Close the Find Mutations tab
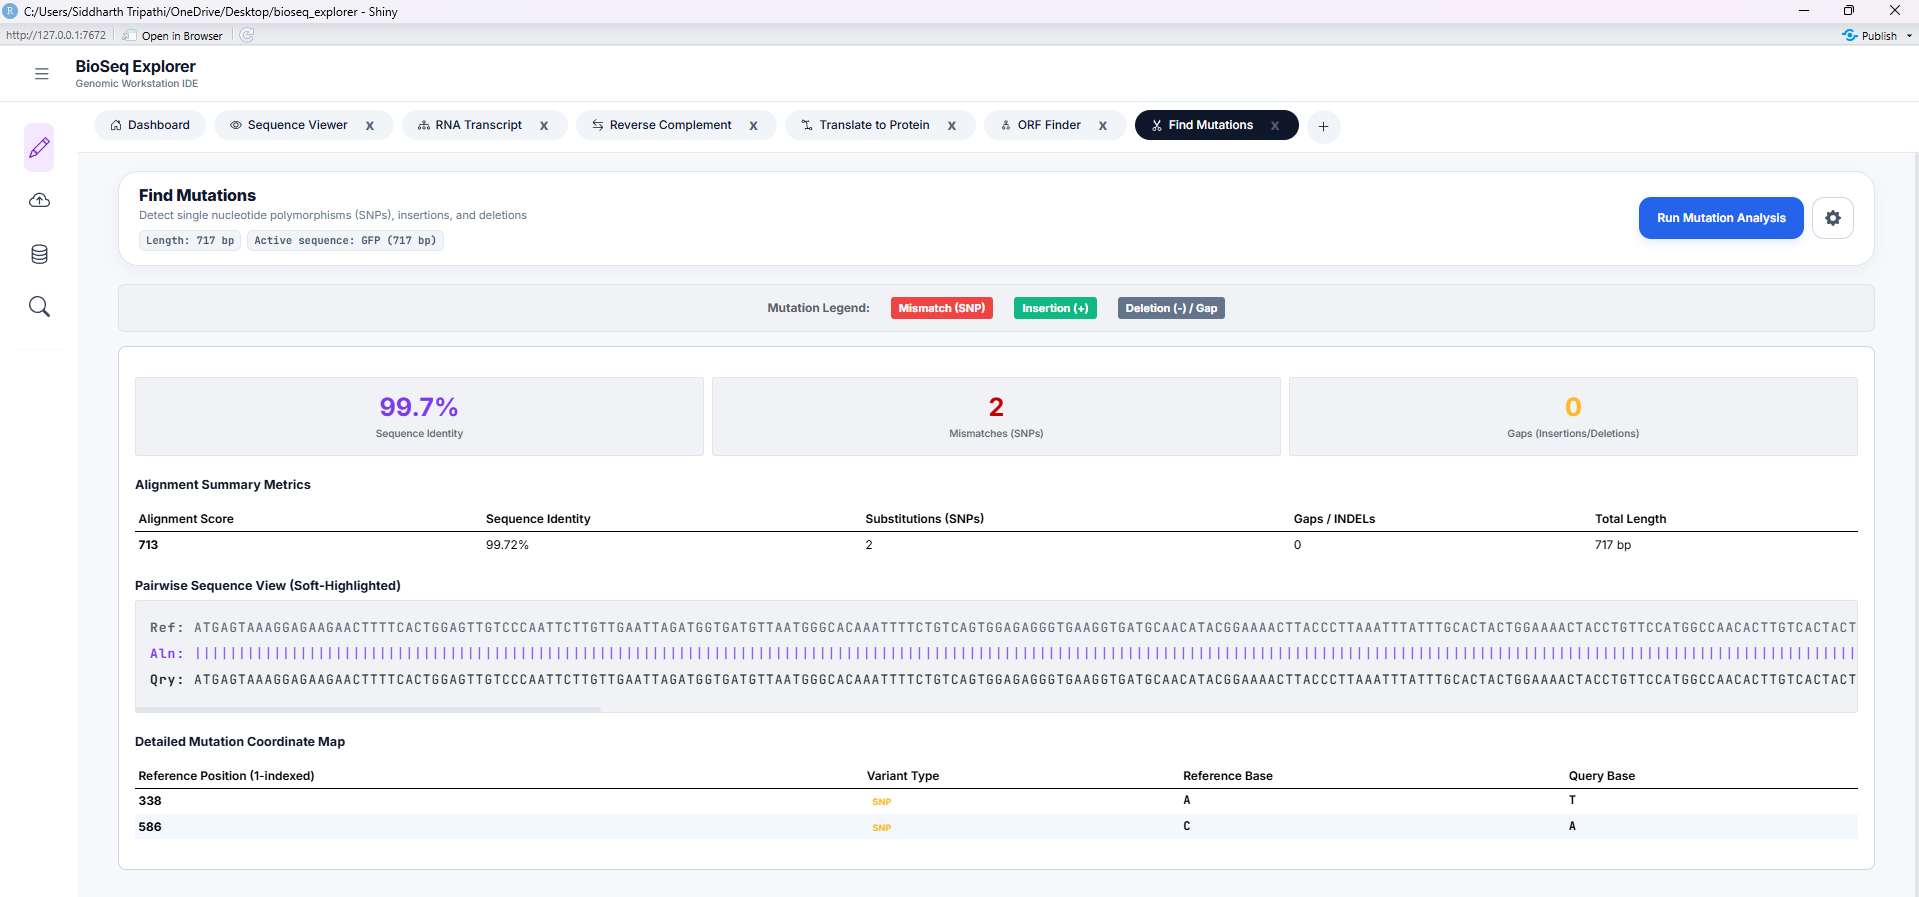The height and width of the screenshot is (897, 1919). (x=1275, y=126)
